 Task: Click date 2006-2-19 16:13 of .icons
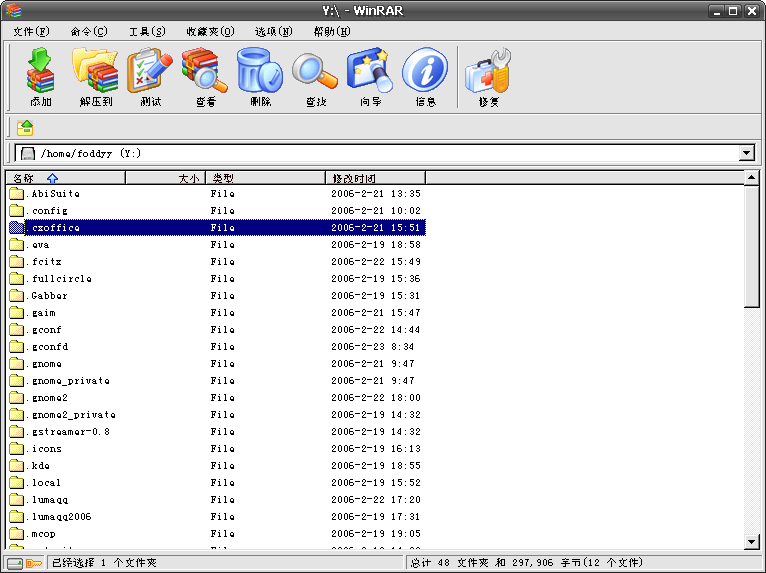click(376, 448)
